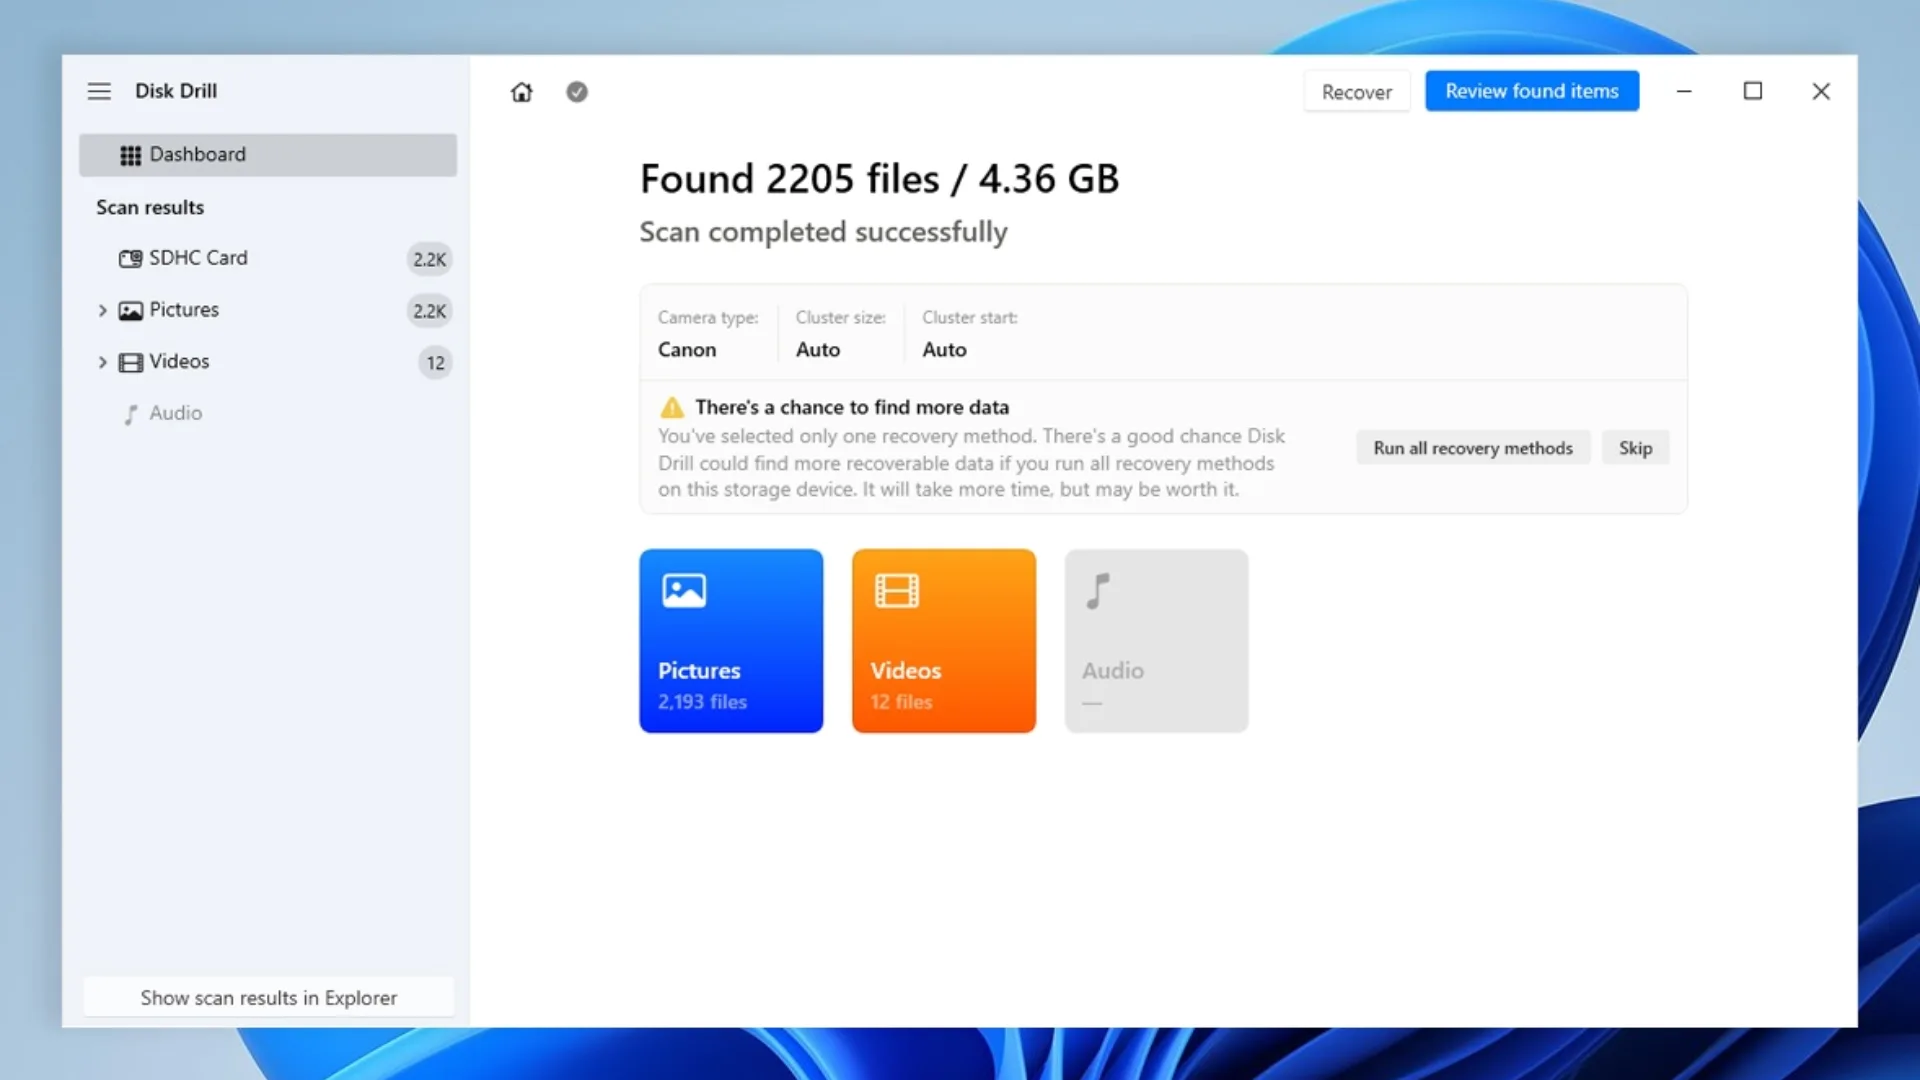Minimize the Disk Drill window
Viewport: 1920px width, 1080px height.
point(1684,91)
